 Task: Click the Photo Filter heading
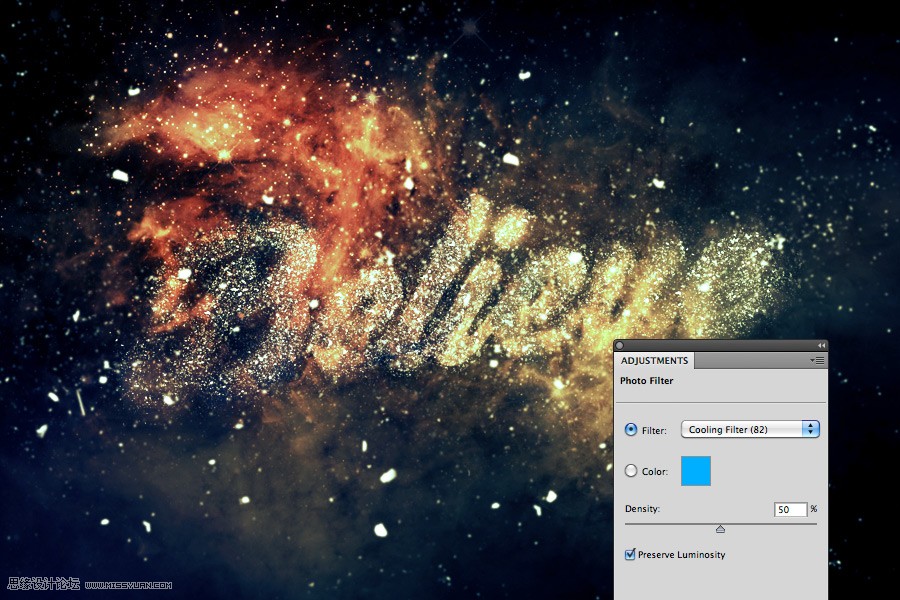(648, 380)
